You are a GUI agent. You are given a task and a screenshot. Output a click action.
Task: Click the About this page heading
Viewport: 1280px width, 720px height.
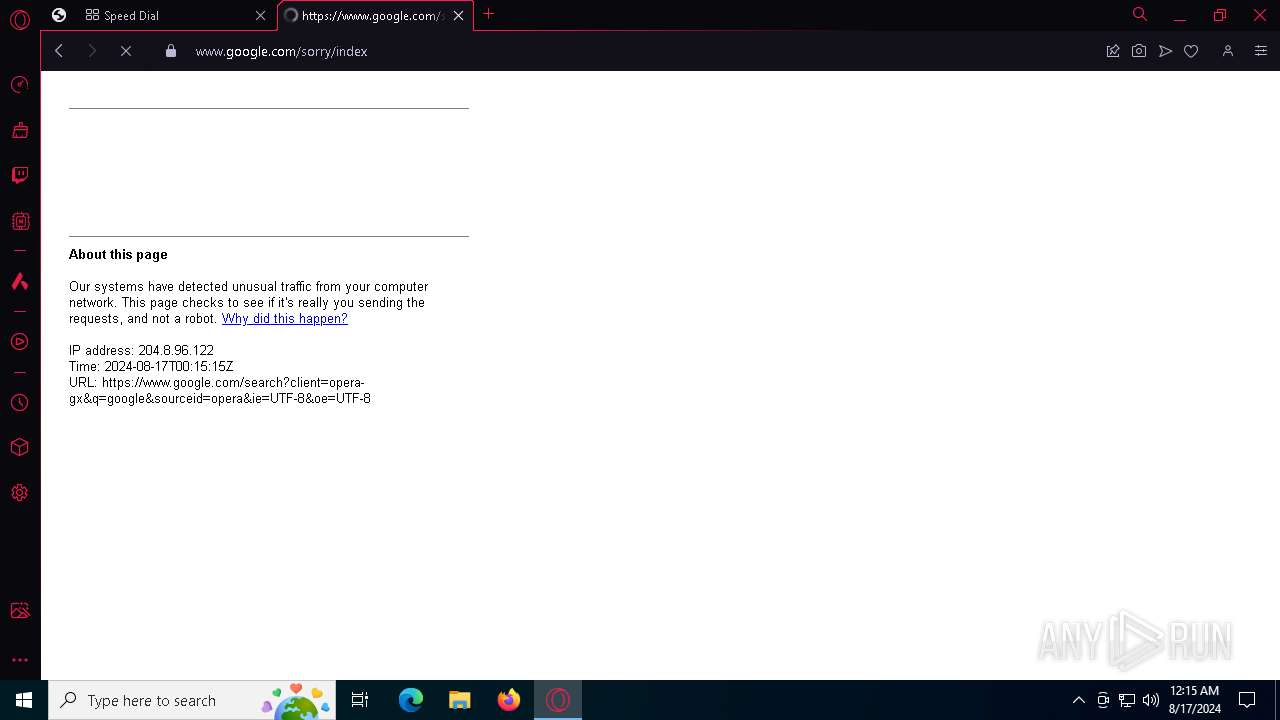118,255
